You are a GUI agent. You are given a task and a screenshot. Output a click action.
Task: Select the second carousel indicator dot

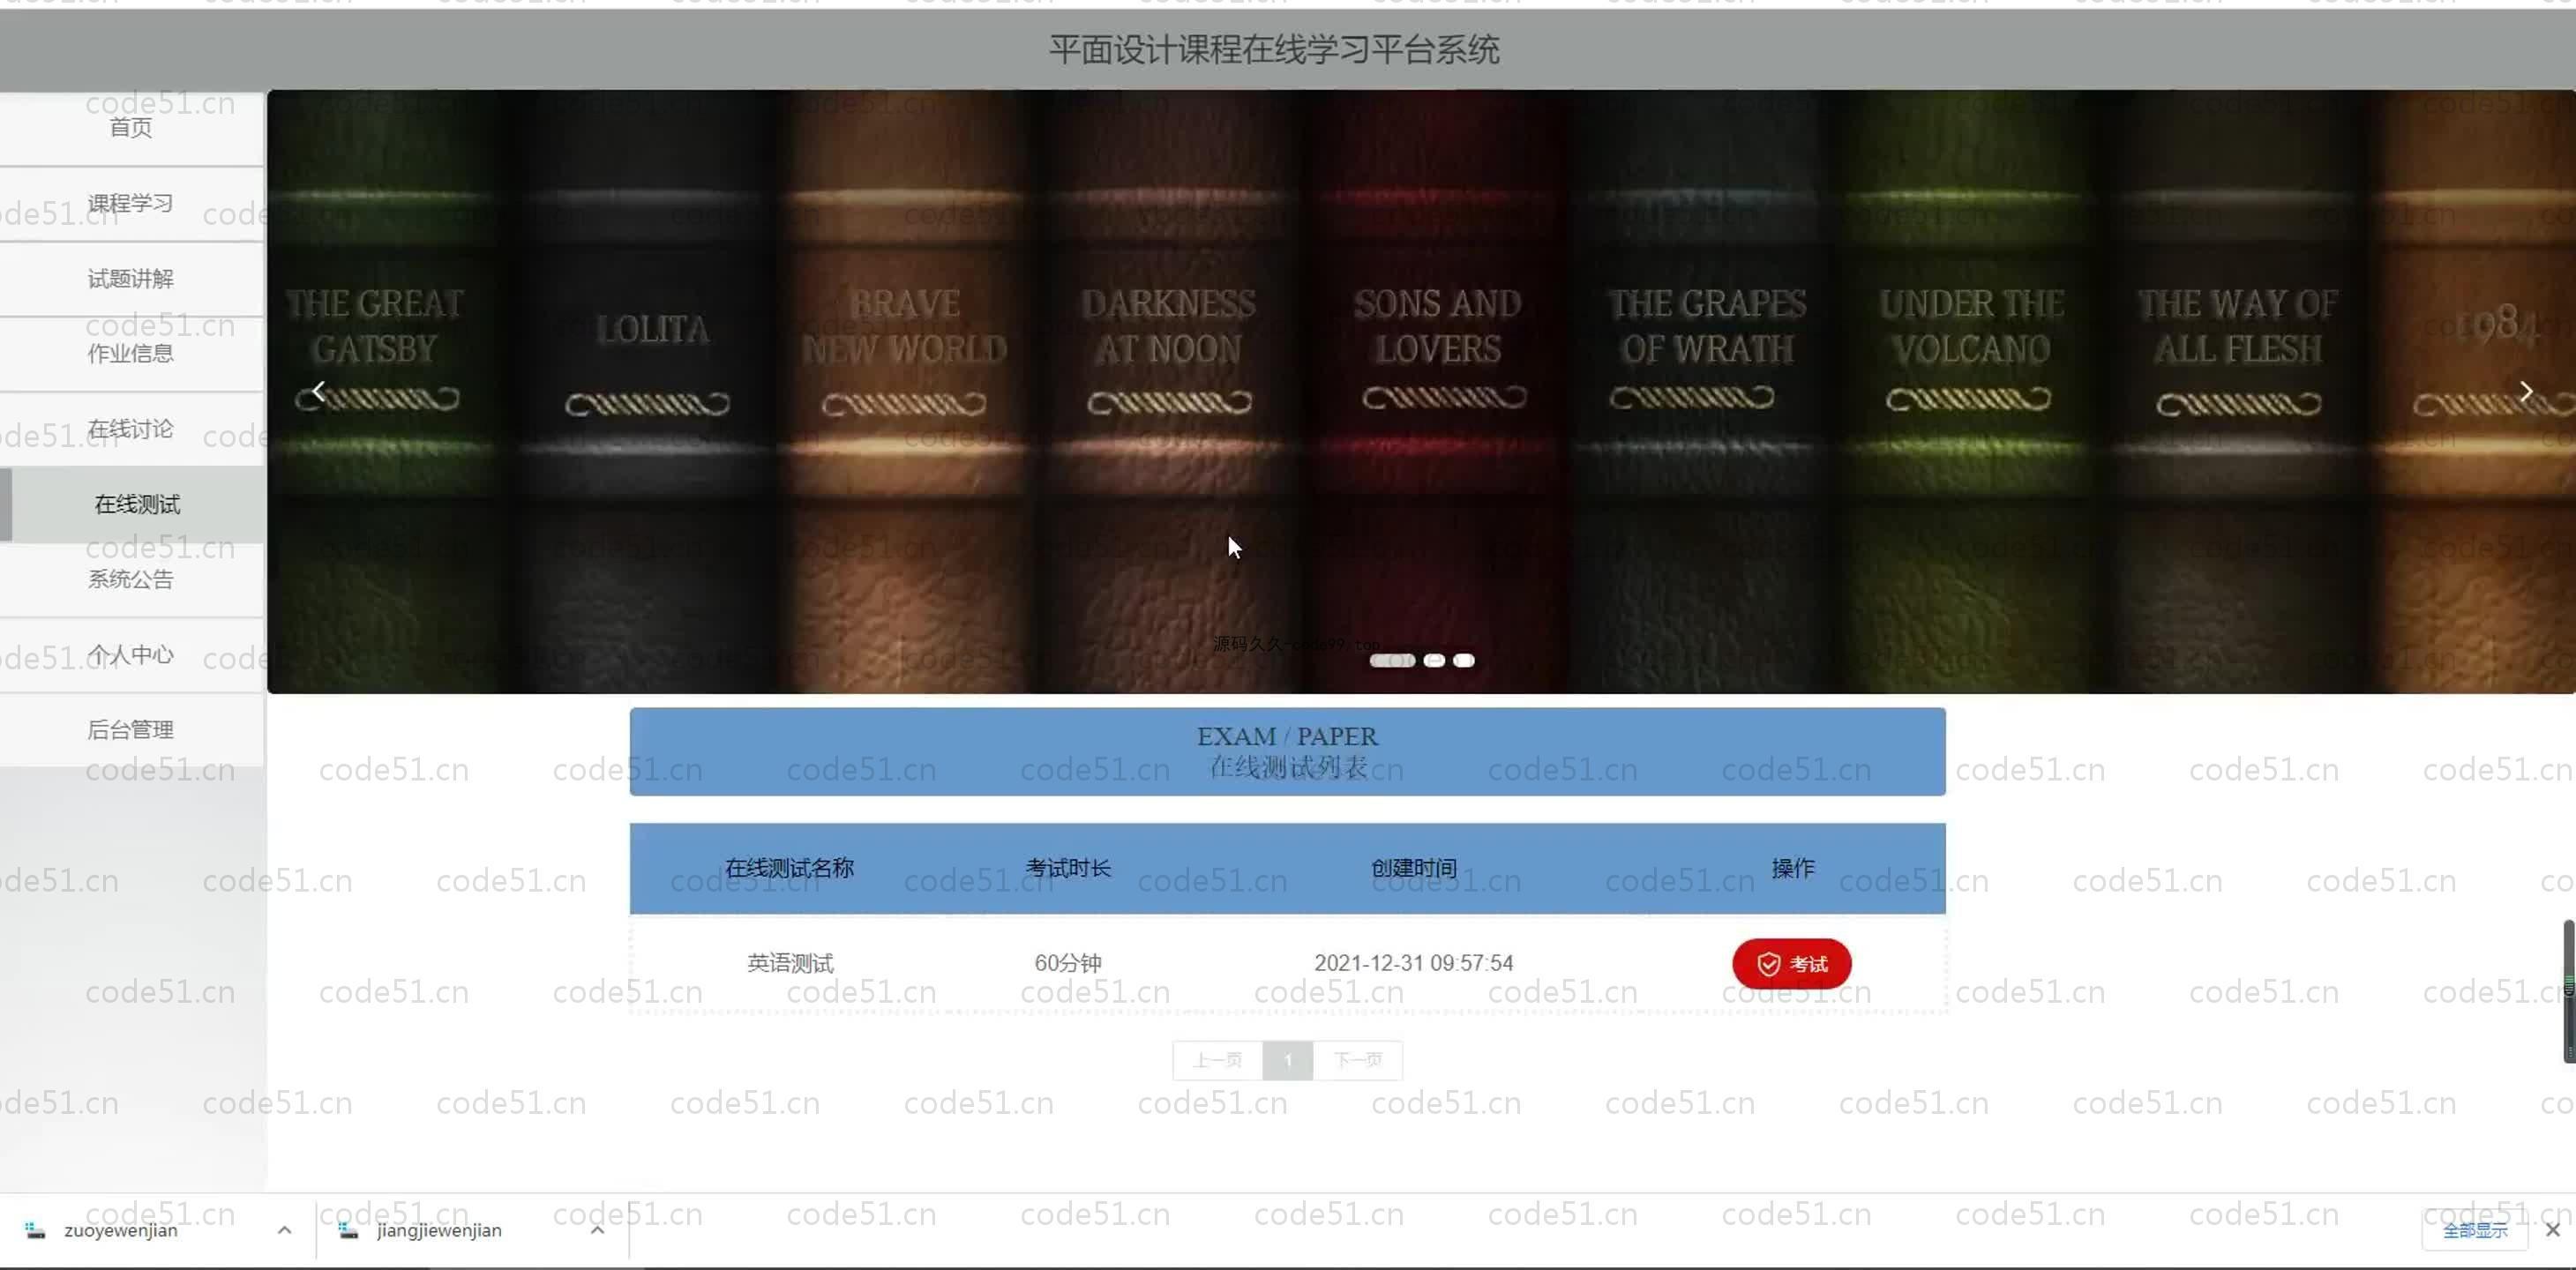click(x=1434, y=660)
